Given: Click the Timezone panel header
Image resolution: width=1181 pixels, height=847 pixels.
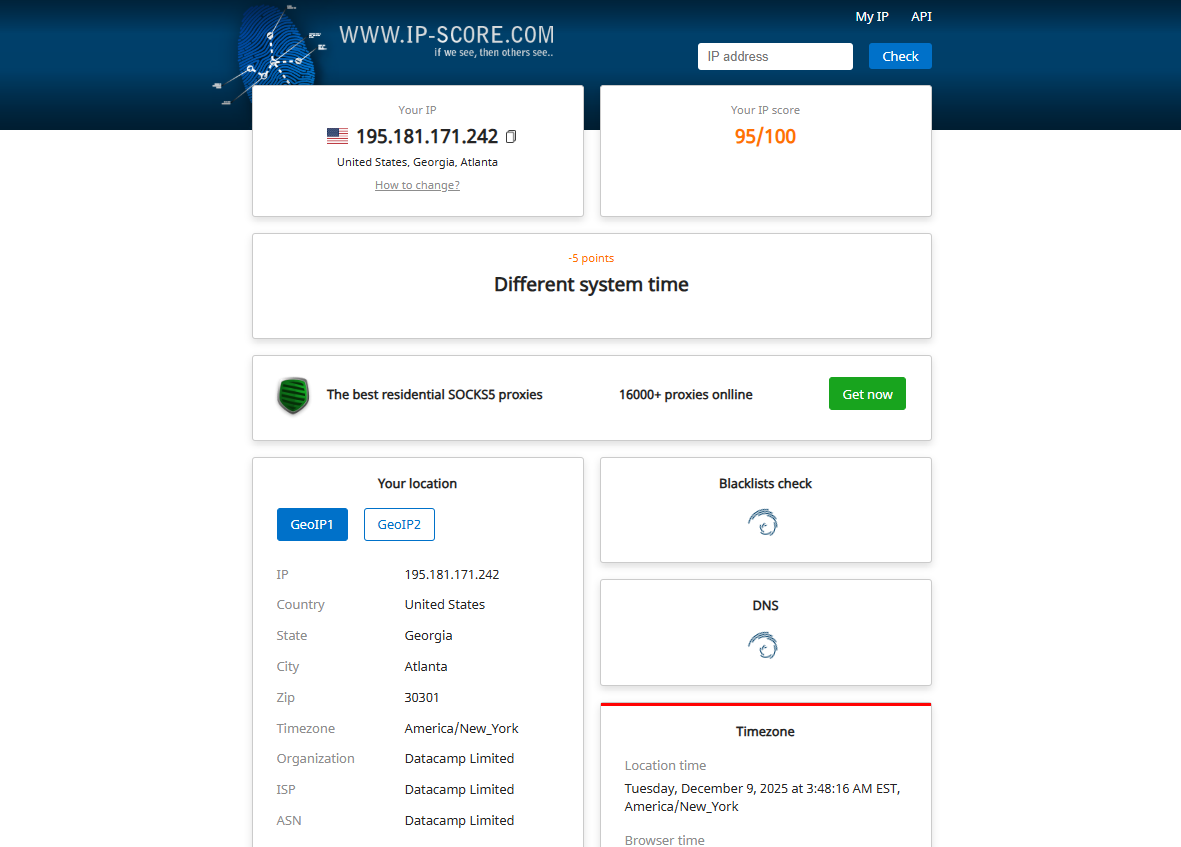Looking at the screenshot, I should tap(765, 731).
